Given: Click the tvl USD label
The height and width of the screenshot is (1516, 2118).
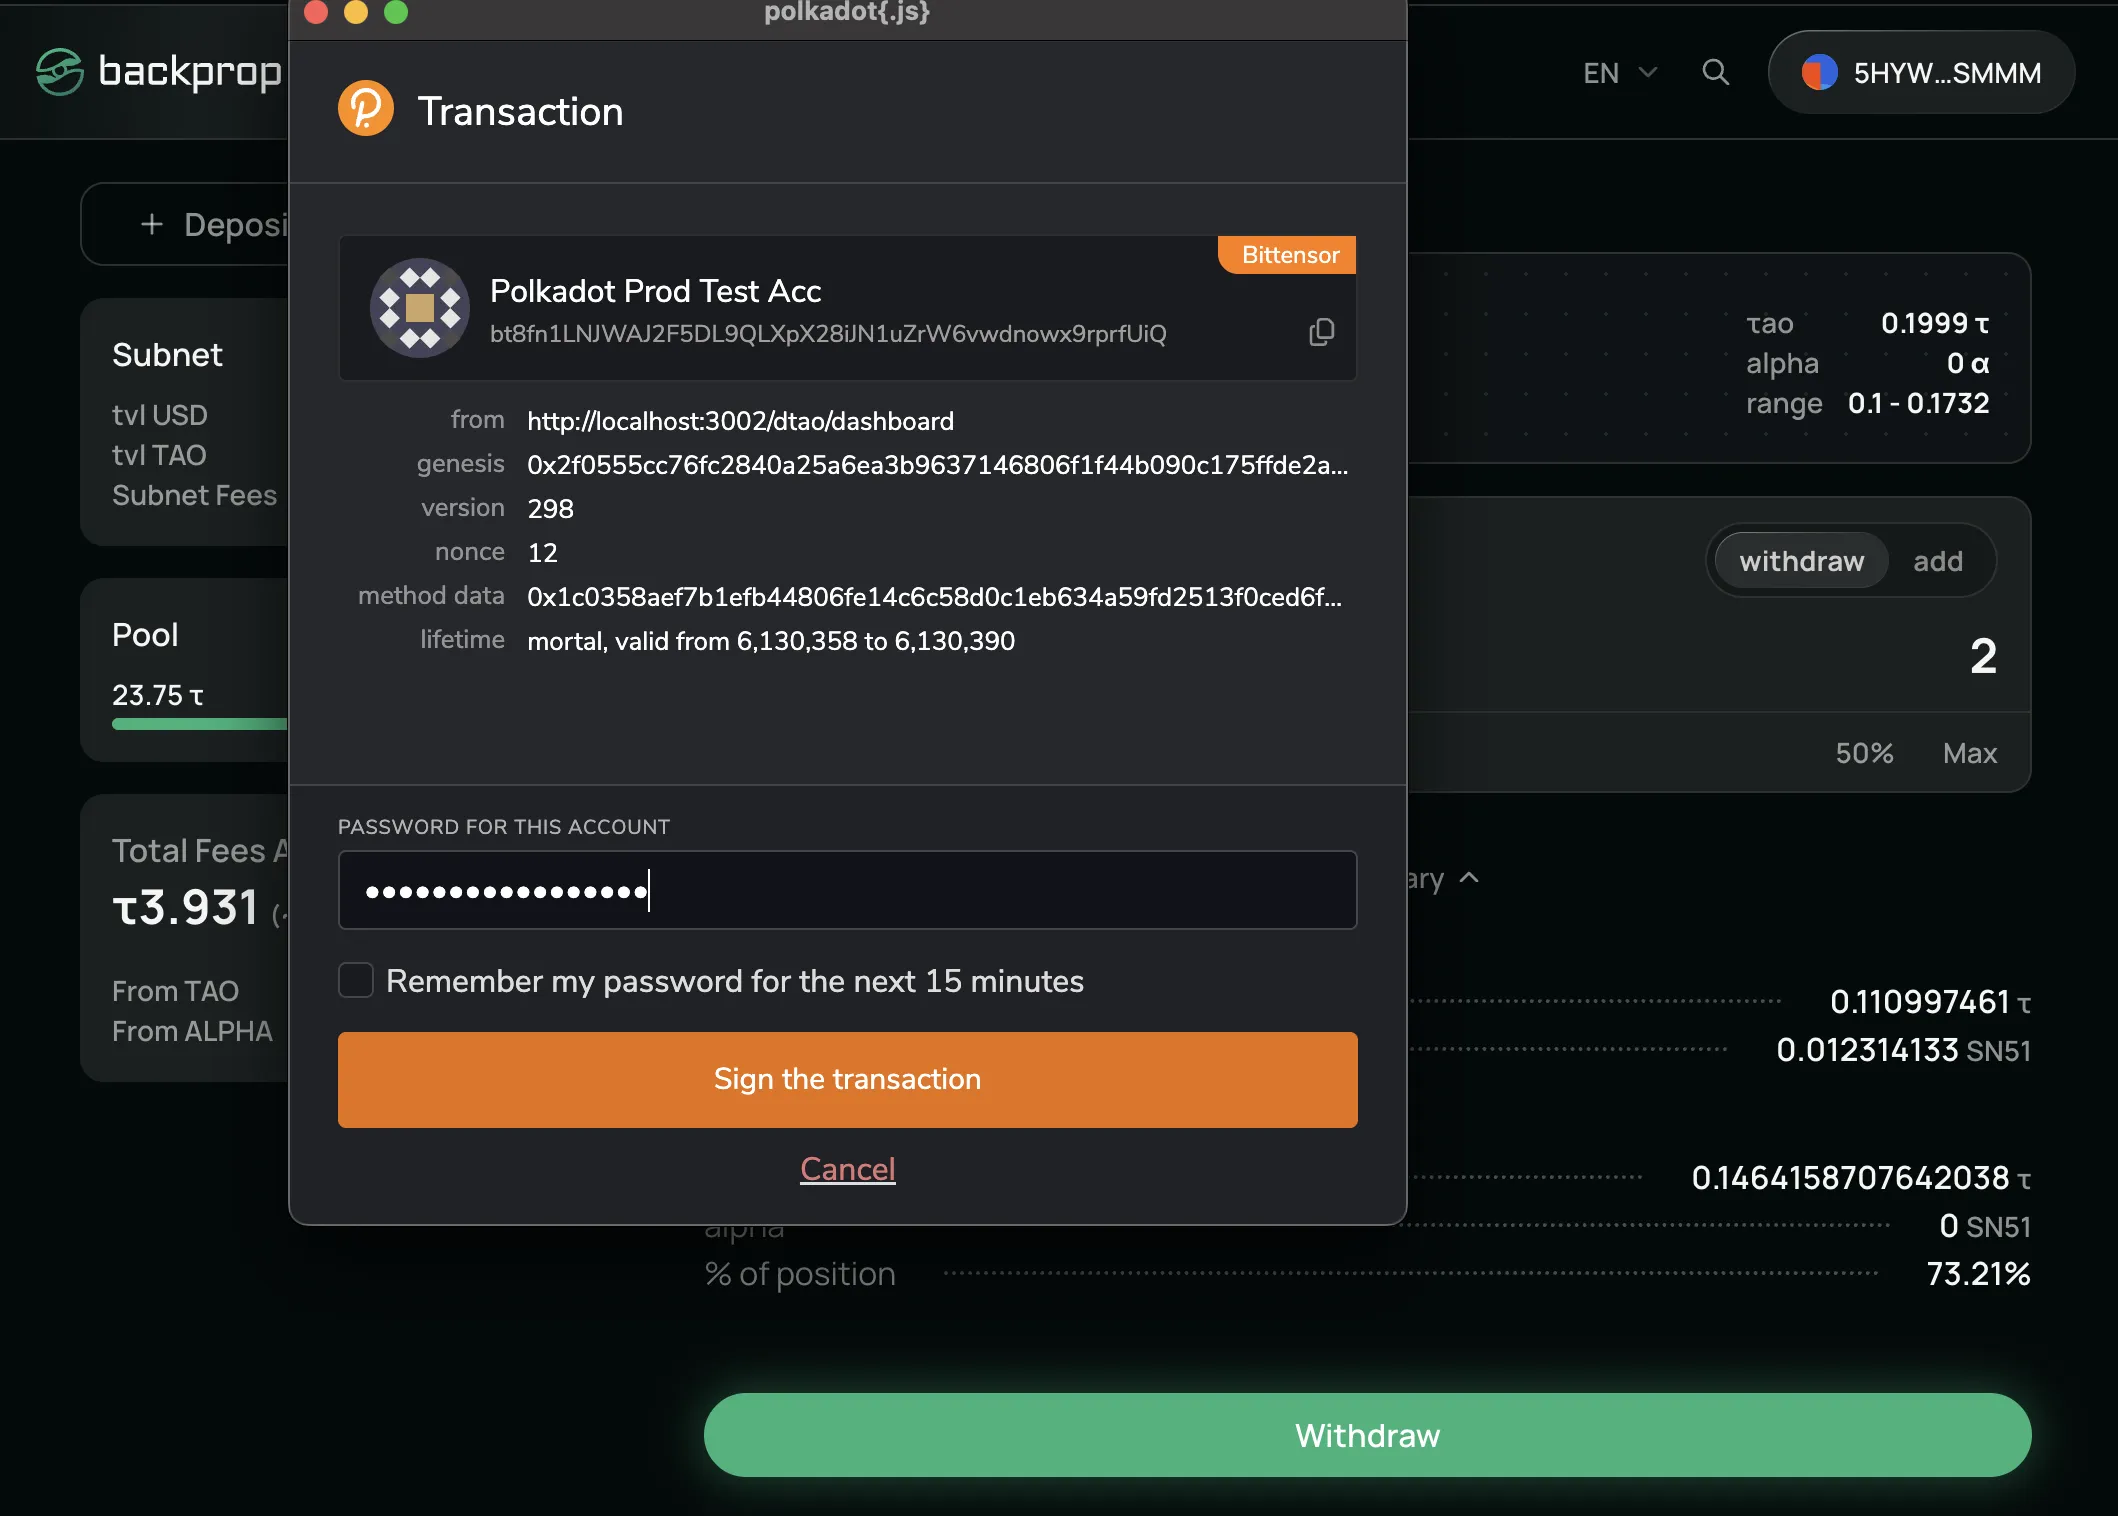Looking at the screenshot, I should pyautogui.click(x=160, y=415).
